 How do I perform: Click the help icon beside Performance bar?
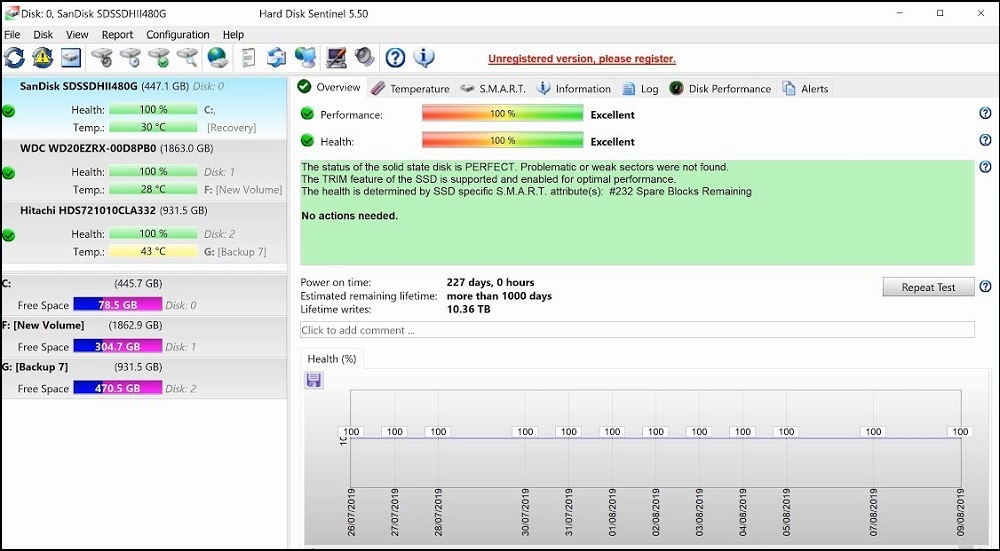coord(985,114)
